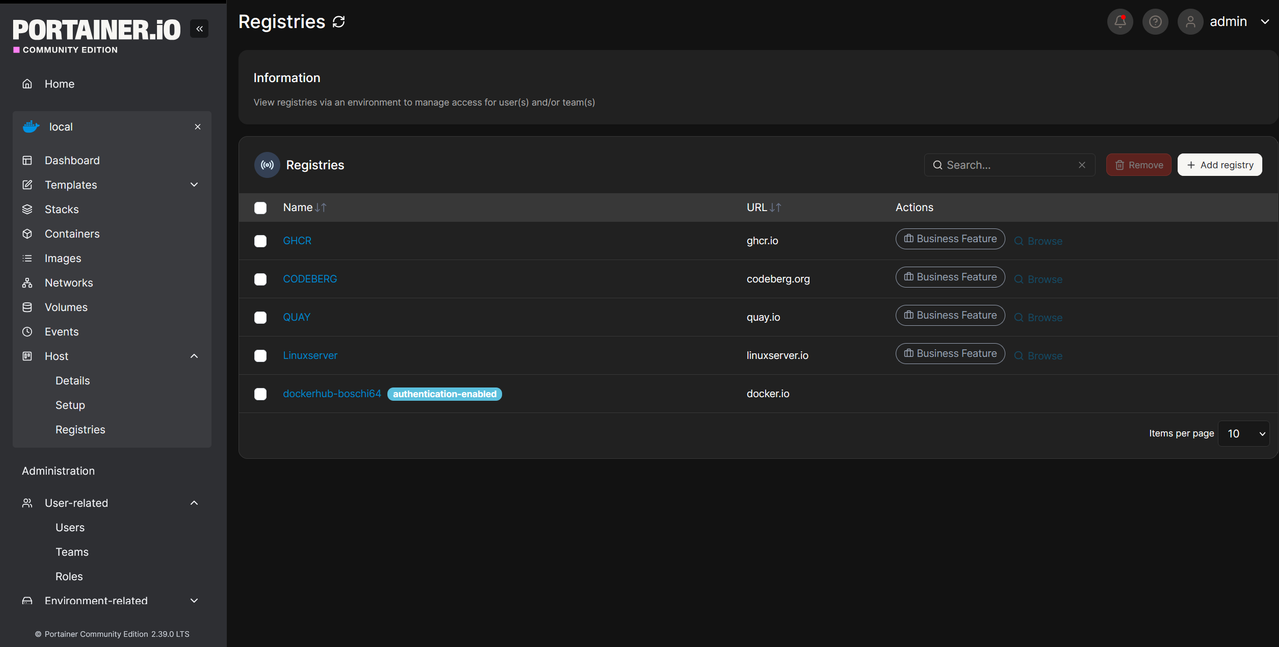The height and width of the screenshot is (647, 1279).
Task: Check the QUAY registry checkbox
Action: click(260, 317)
